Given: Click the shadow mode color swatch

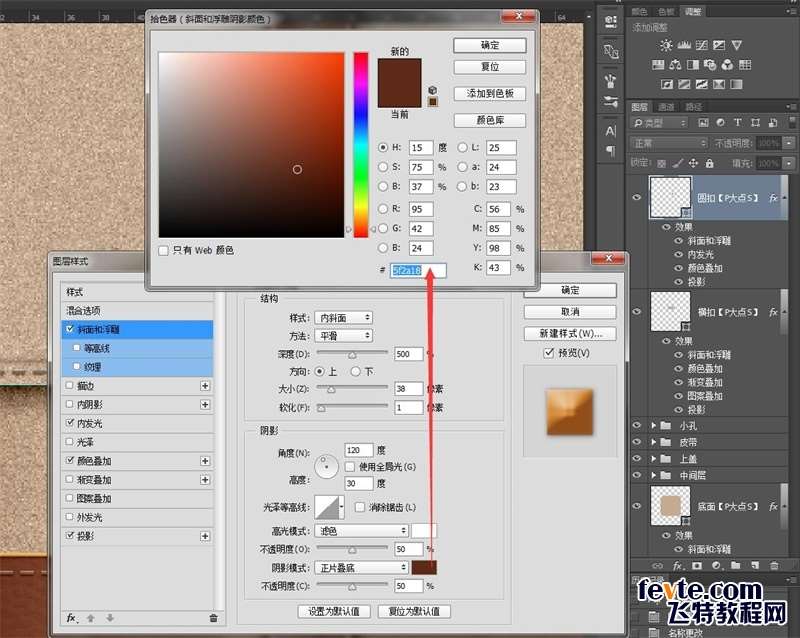Looking at the screenshot, I should (x=424, y=568).
